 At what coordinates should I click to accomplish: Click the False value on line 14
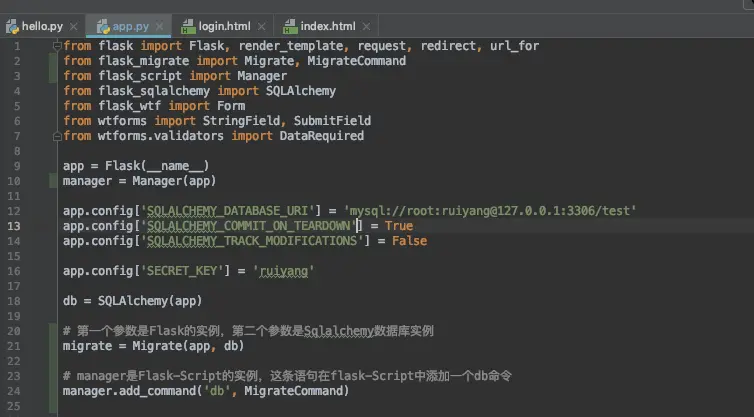[x=409, y=241]
